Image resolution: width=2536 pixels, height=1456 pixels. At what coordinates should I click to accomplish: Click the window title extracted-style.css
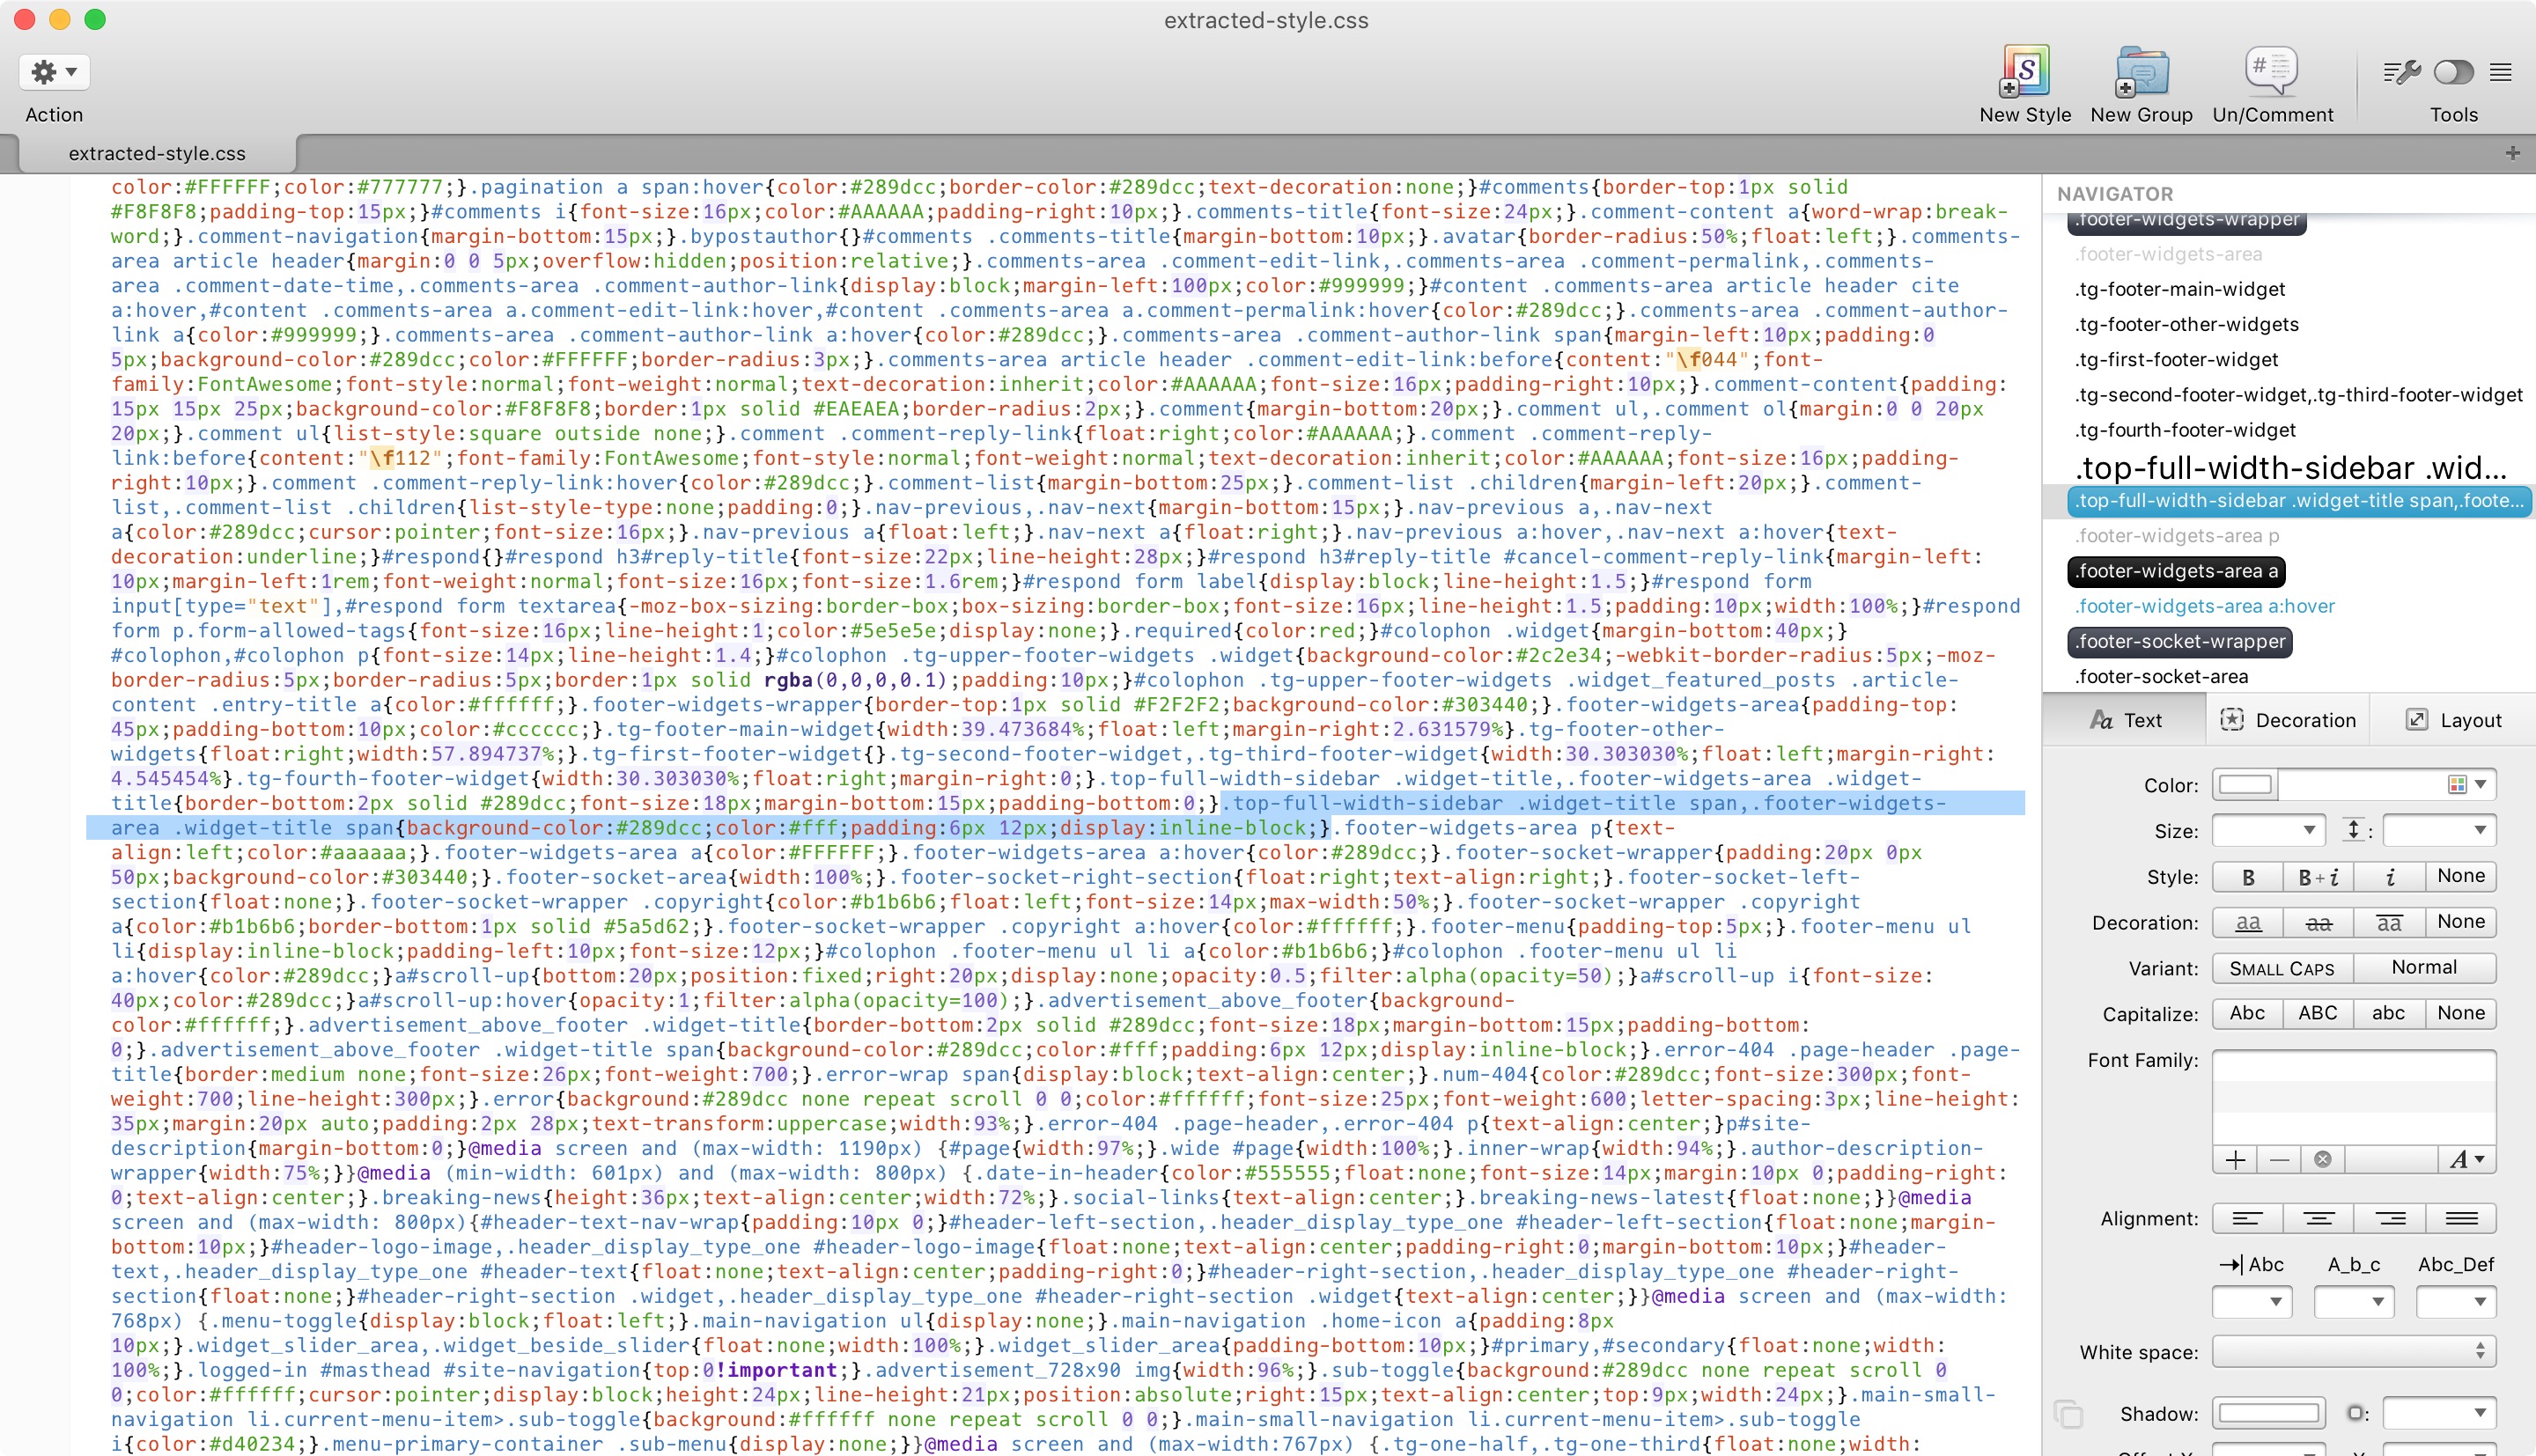1266,20
